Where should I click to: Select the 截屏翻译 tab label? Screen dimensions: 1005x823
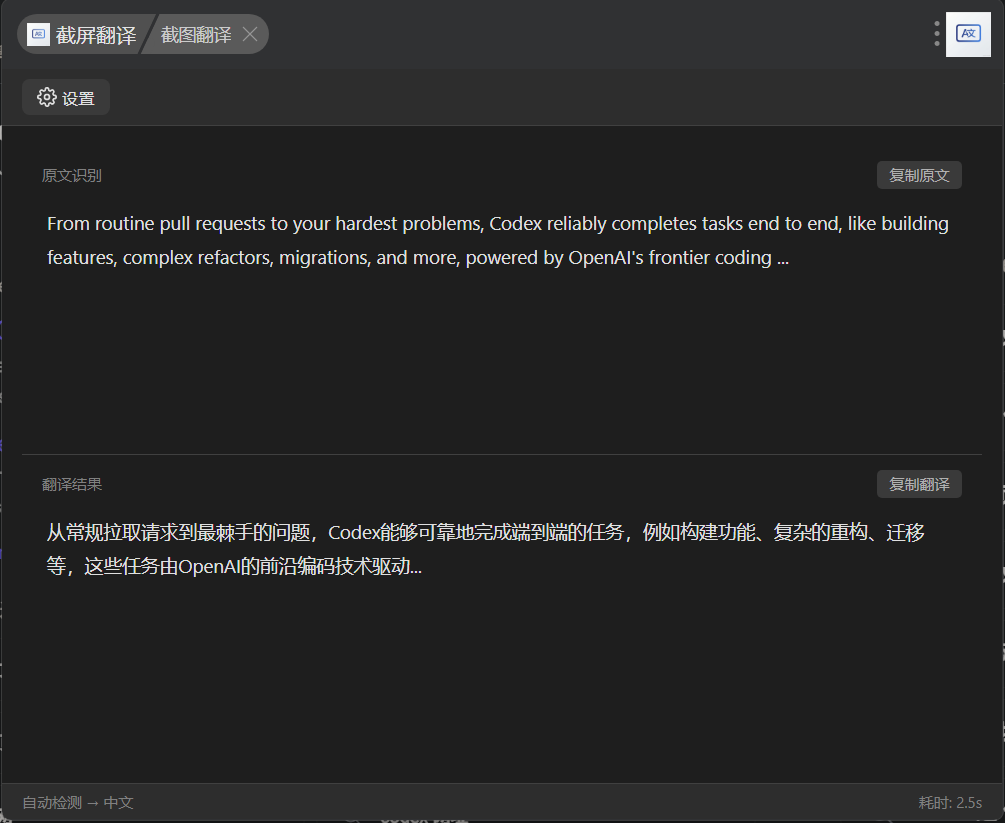[96, 35]
